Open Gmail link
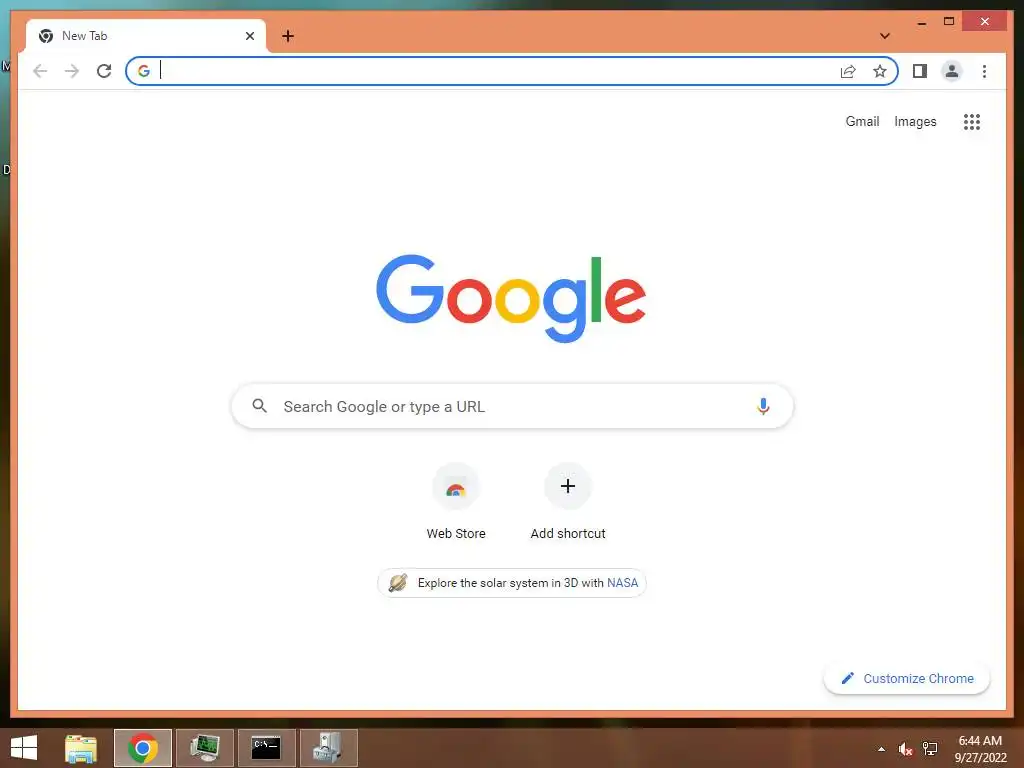The width and height of the screenshot is (1024, 768). 862,121
